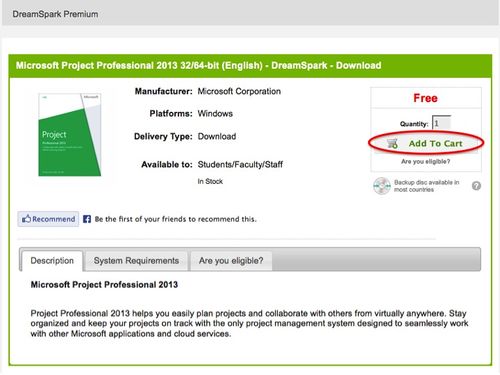500x375 pixels.
Task: Open the backup disc help question mark
Action: click(x=476, y=186)
